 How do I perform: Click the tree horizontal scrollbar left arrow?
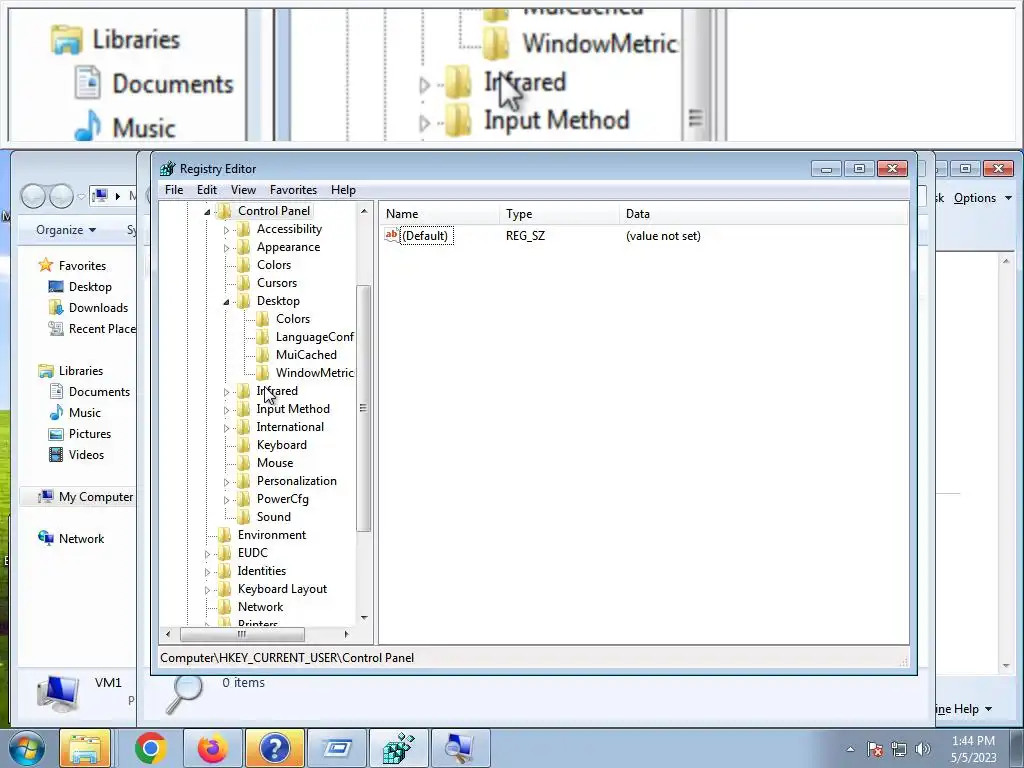(168, 634)
